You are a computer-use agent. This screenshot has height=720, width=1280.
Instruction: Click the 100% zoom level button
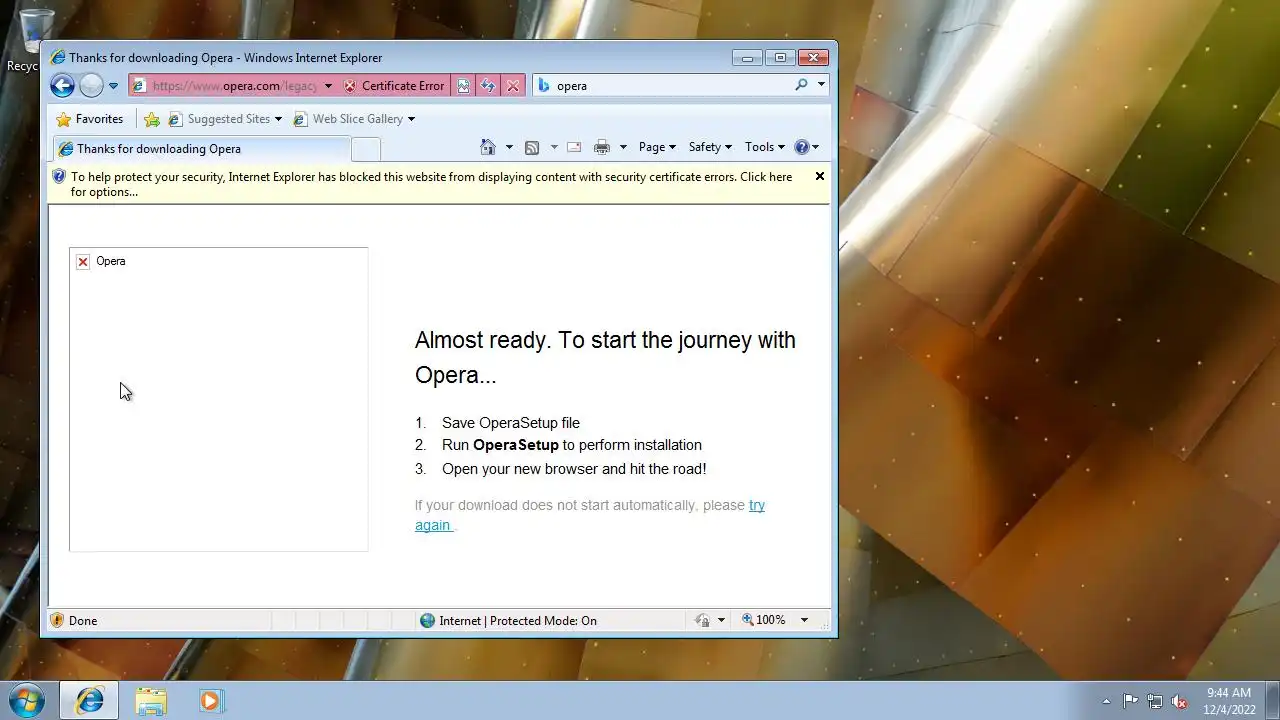click(764, 620)
